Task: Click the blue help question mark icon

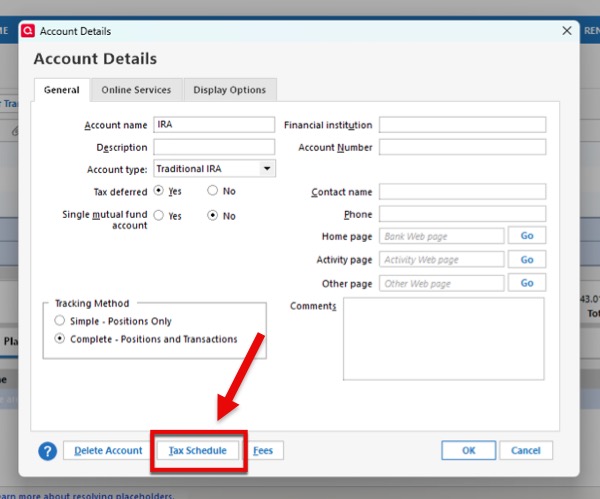Action: (47, 451)
